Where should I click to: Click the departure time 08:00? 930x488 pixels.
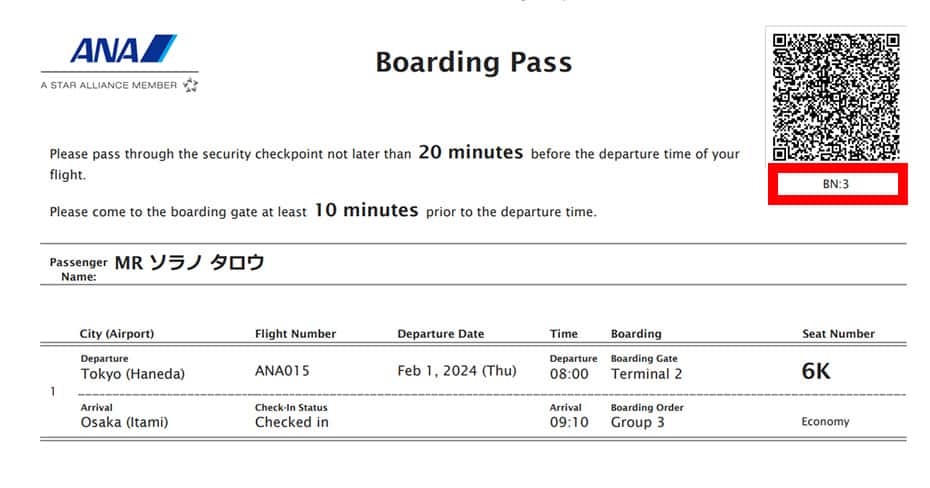(569, 374)
